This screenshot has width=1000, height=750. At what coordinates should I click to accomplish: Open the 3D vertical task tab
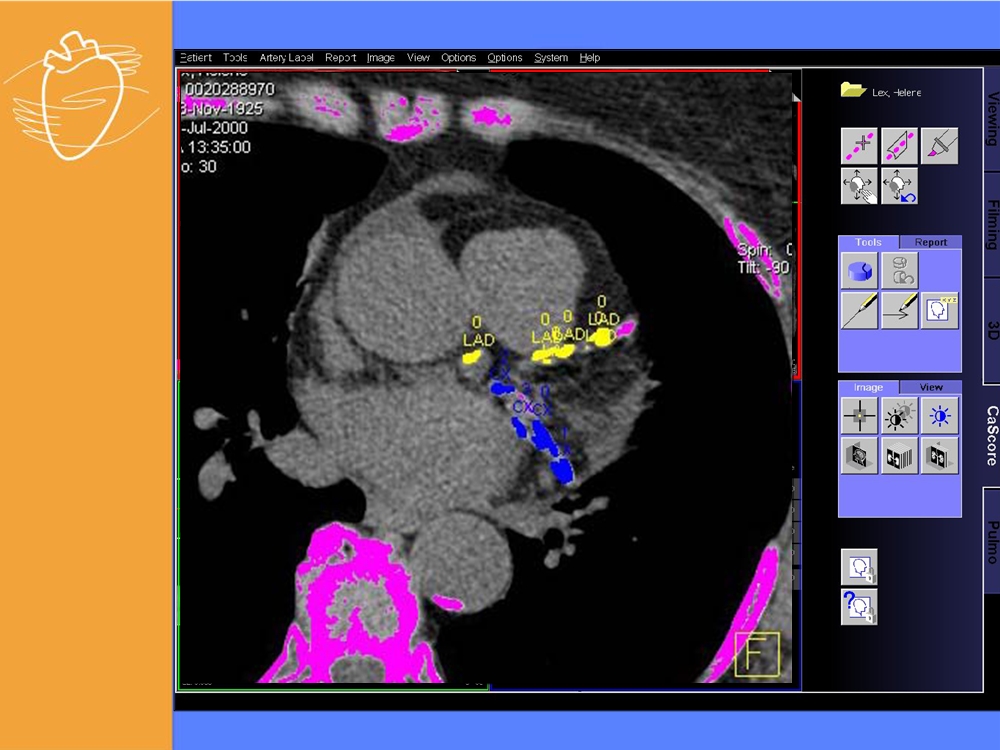[x=992, y=330]
